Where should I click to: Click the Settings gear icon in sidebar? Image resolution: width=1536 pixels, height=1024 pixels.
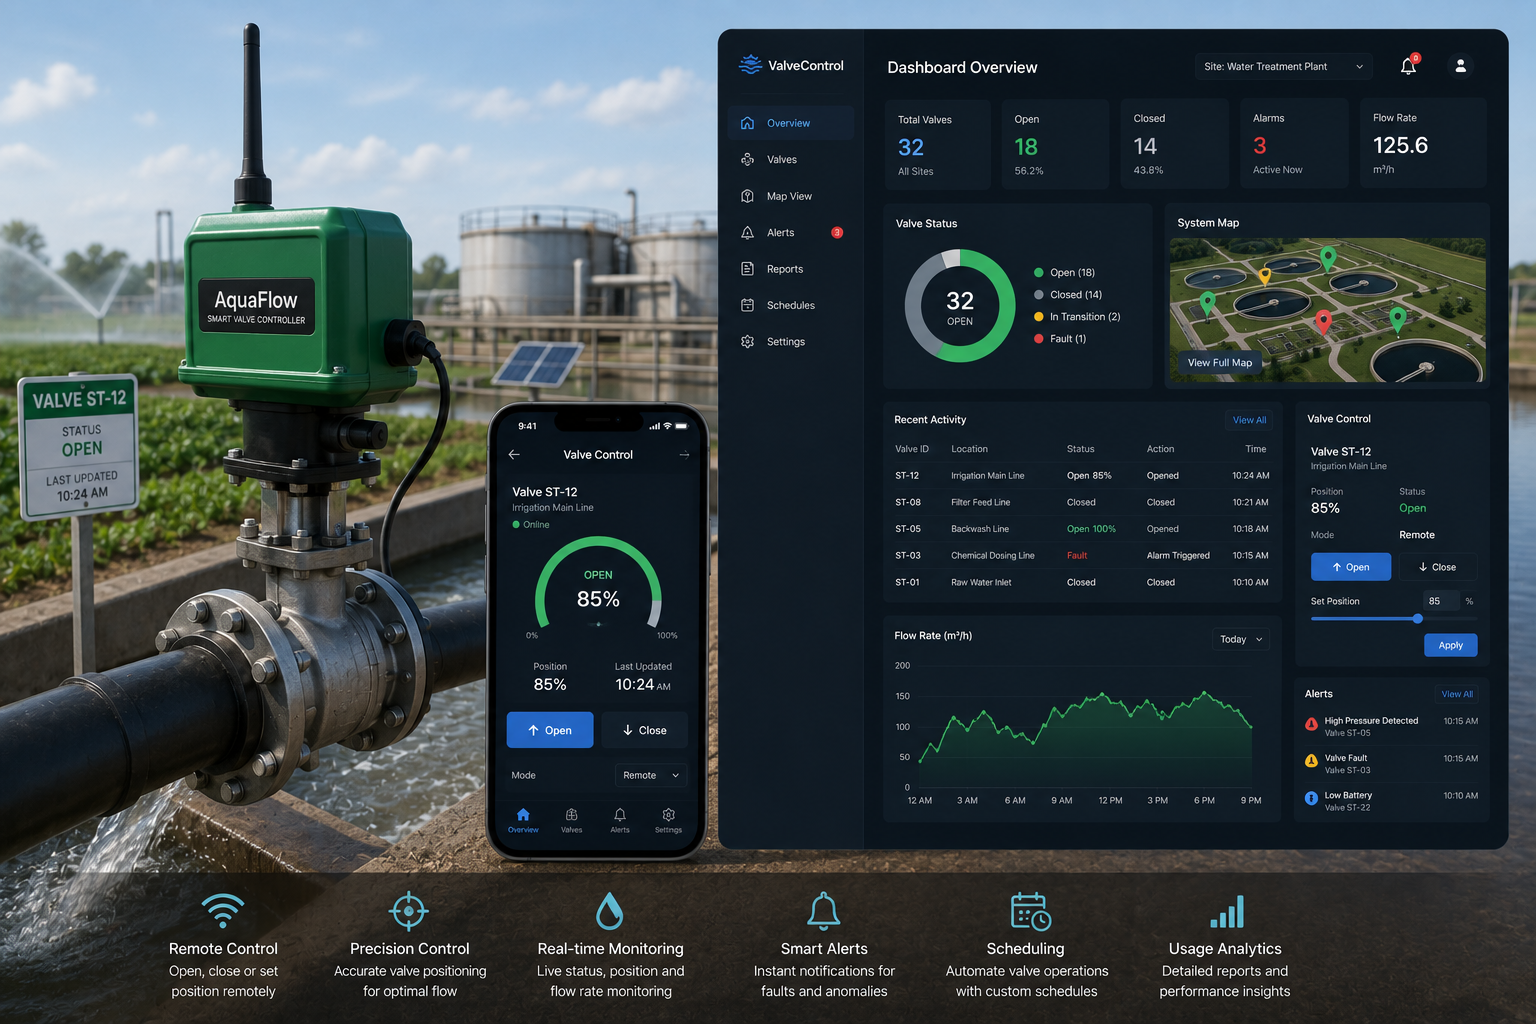747,342
